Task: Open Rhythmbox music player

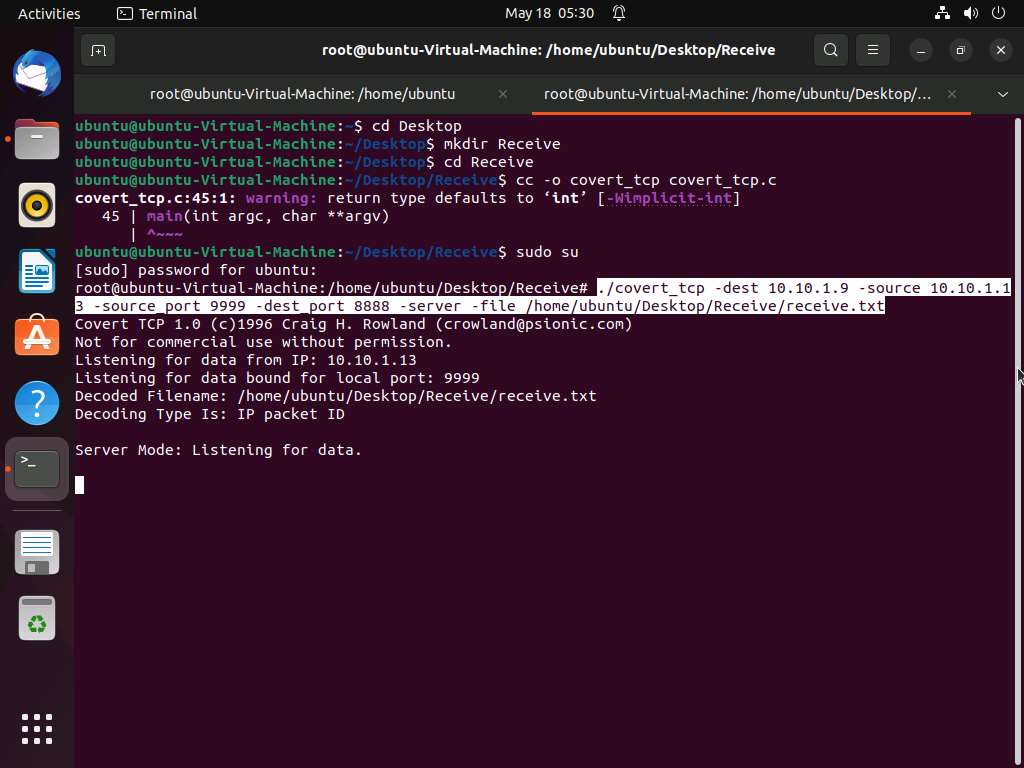Action: pos(37,206)
